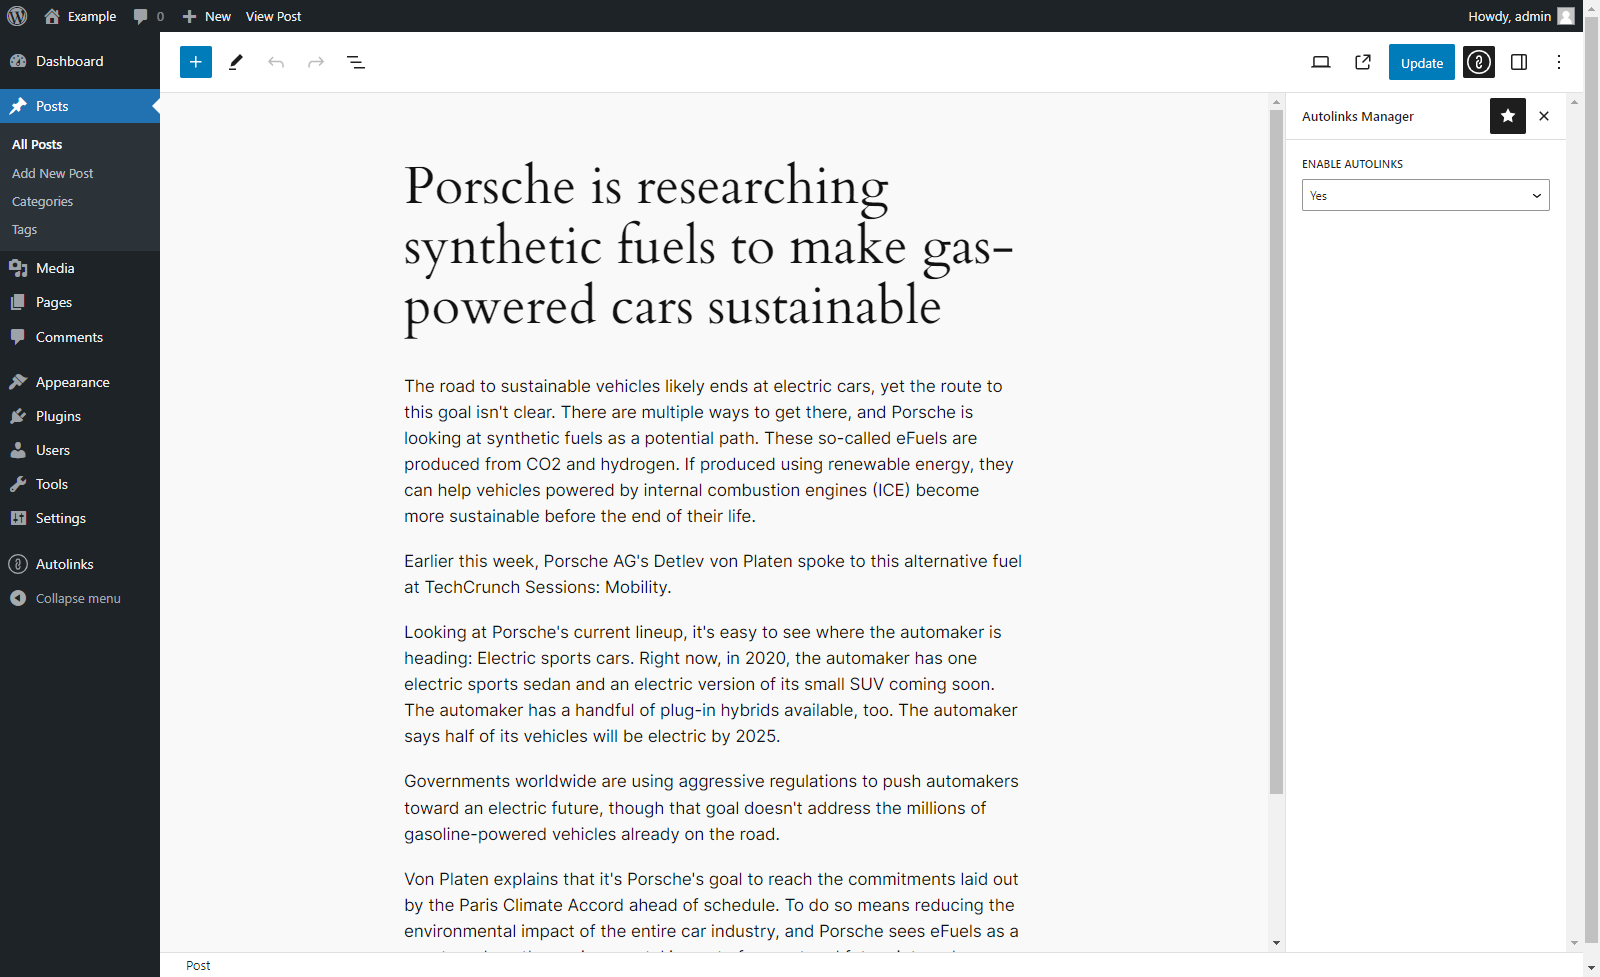Click the blue block inserter plus button
The image size is (1600, 977).
(x=196, y=62)
